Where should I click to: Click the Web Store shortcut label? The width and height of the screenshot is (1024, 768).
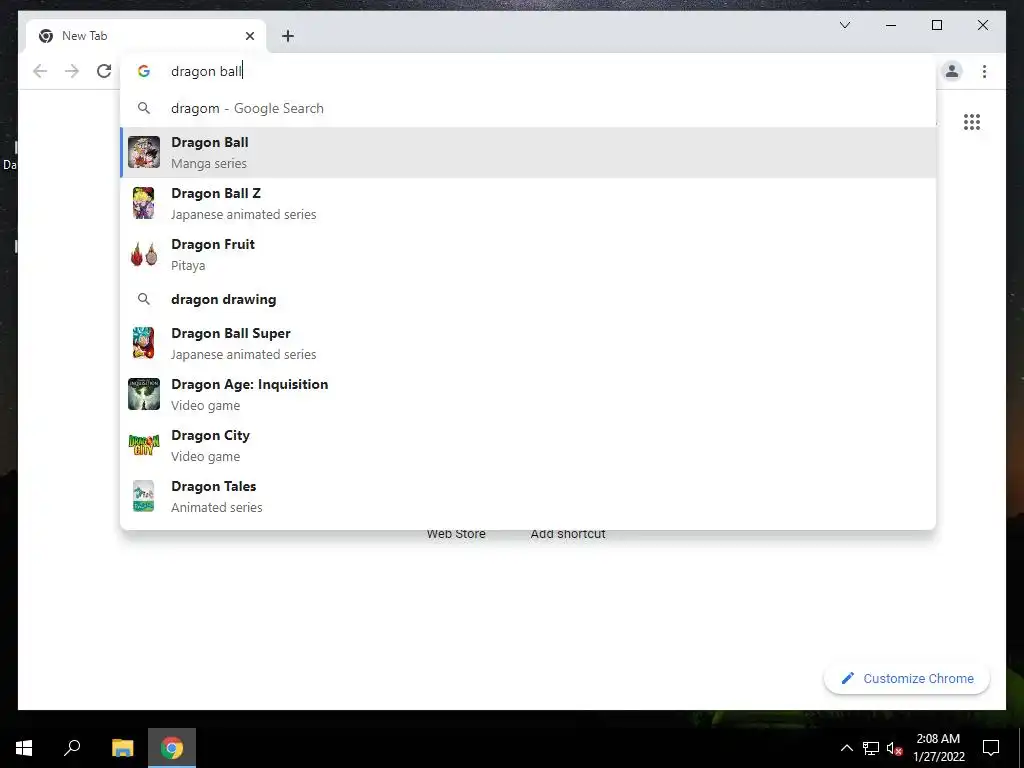pos(456,534)
